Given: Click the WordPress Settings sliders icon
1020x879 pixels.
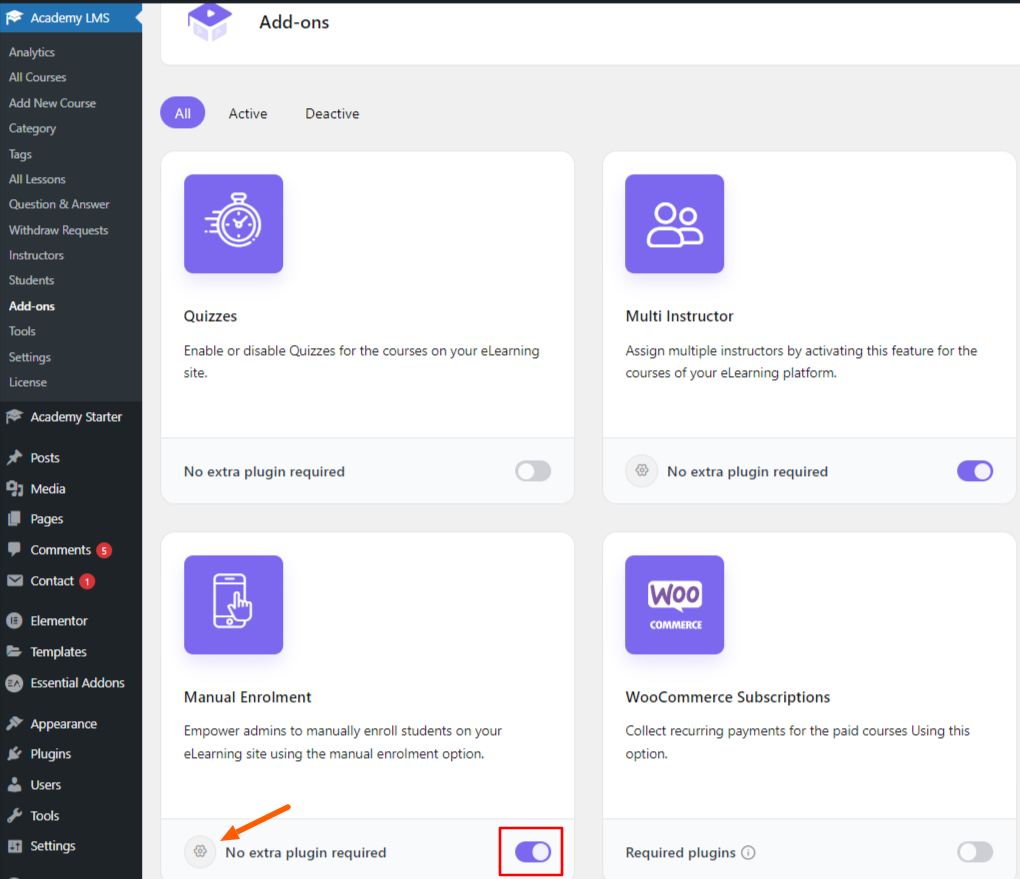Looking at the screenshot, I should tap(14, 846).
